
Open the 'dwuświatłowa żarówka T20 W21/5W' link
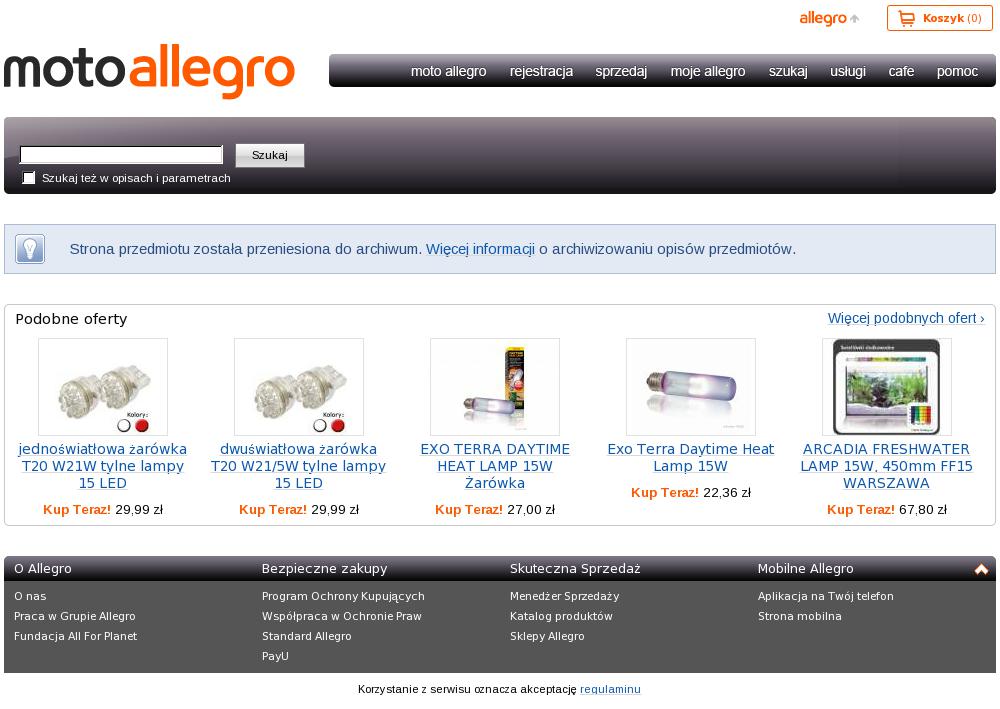(298, 466)
